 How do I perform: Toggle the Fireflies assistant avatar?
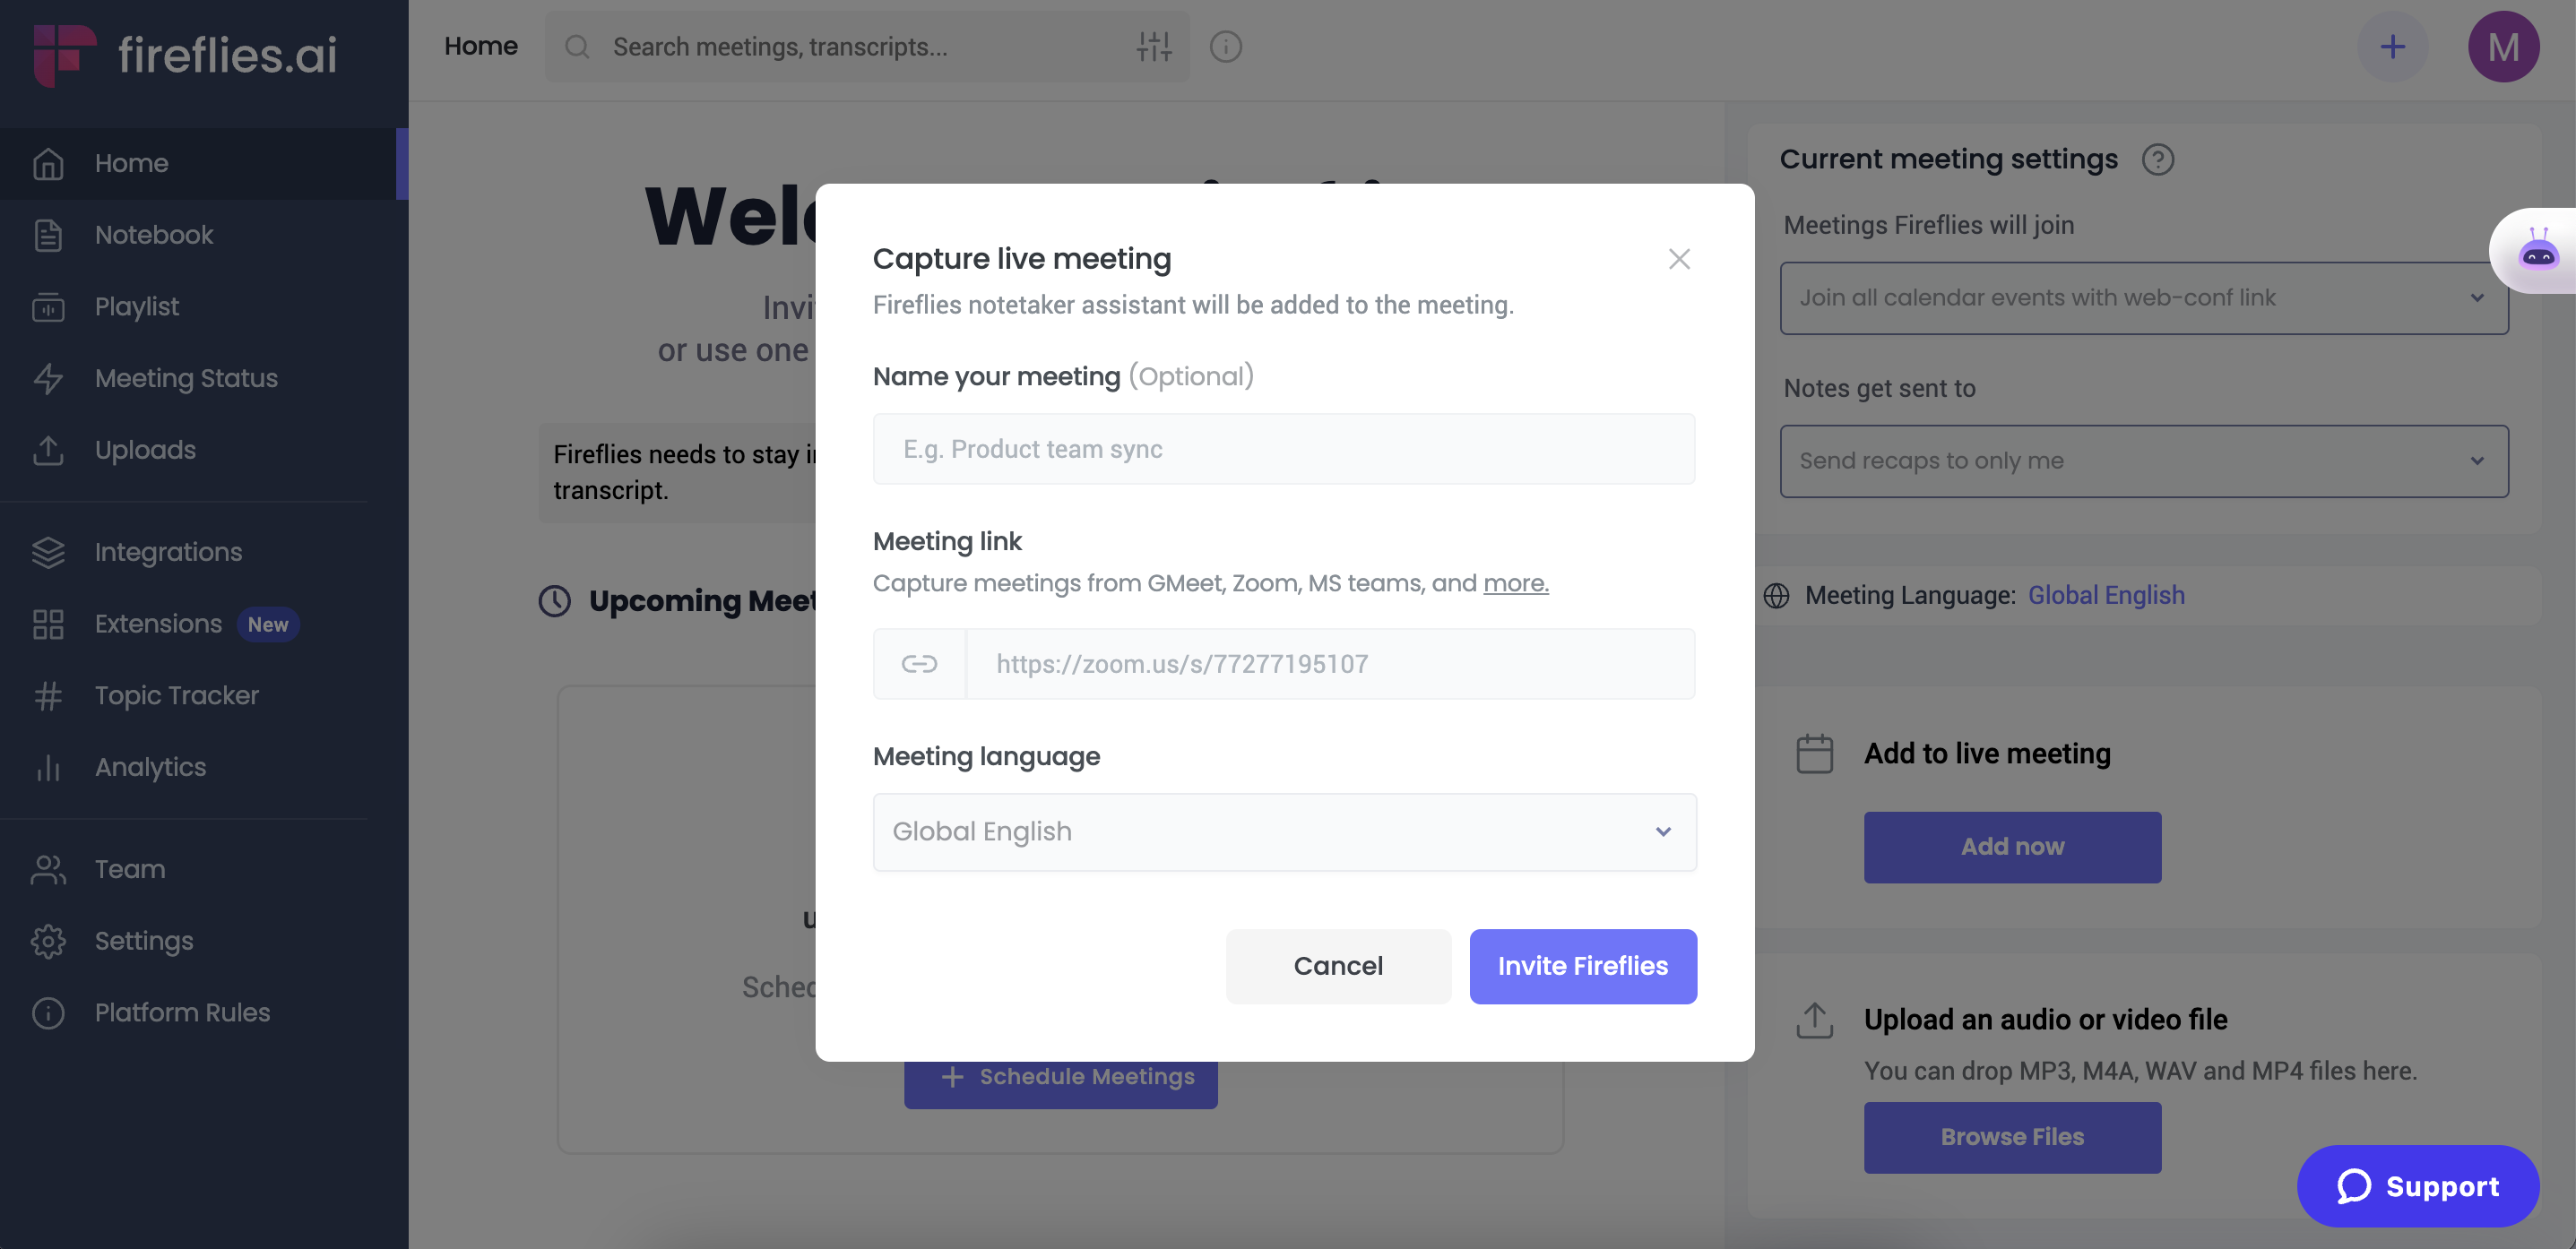[2535, 251]
